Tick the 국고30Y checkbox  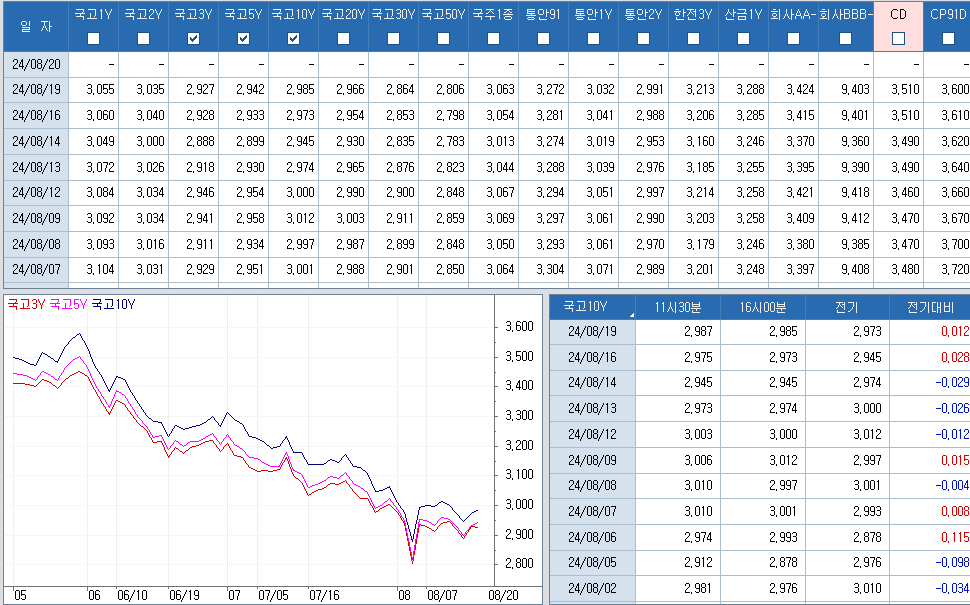pyautogui.click(x=393, y=38)
